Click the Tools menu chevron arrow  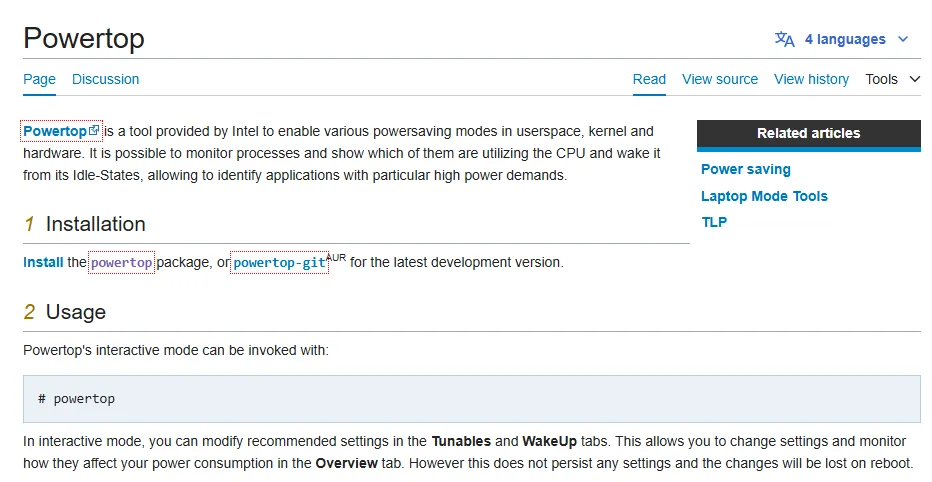click(915, 79)
